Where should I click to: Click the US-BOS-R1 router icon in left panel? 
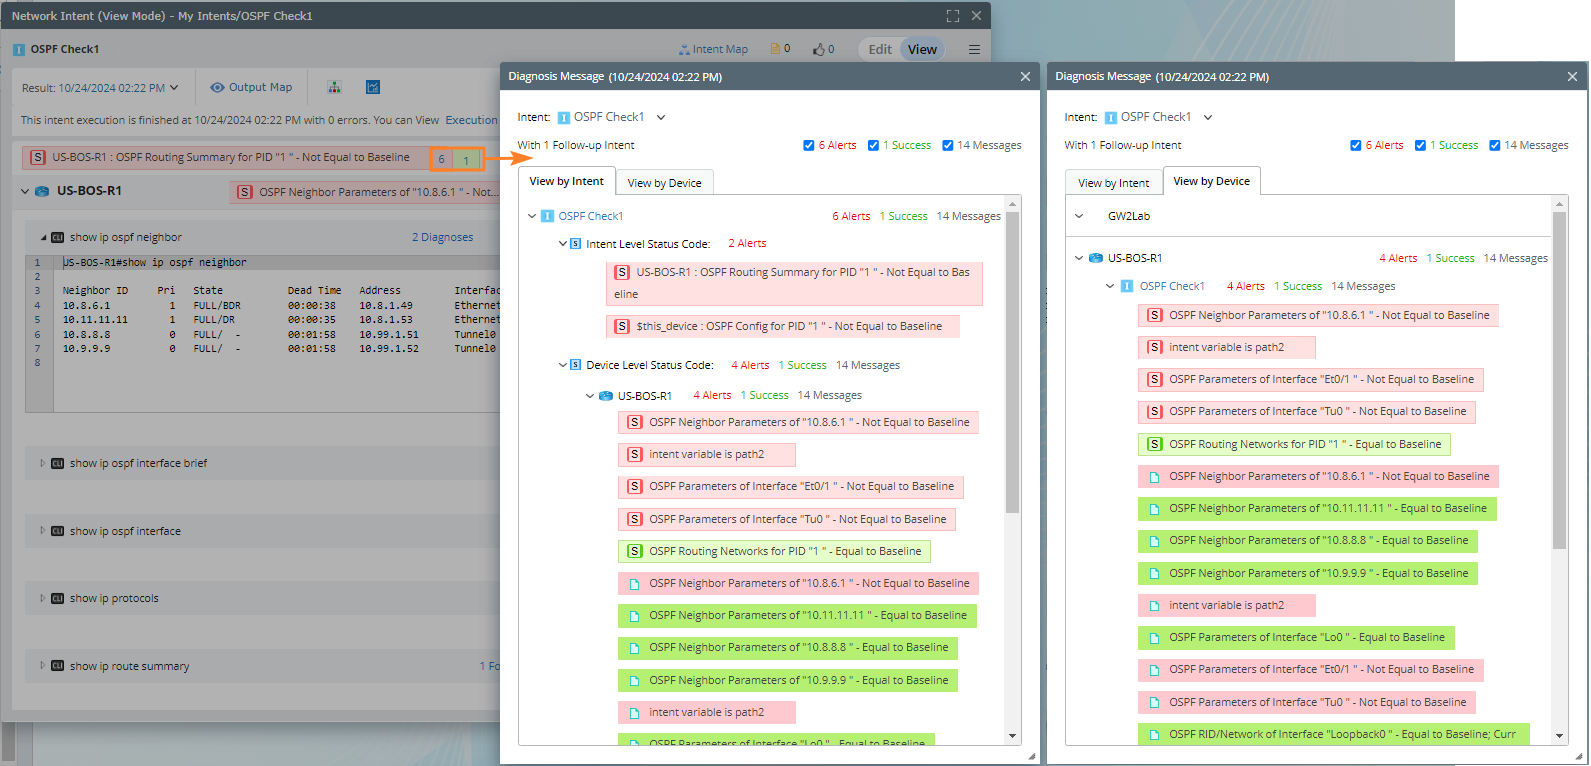[42, 191]
